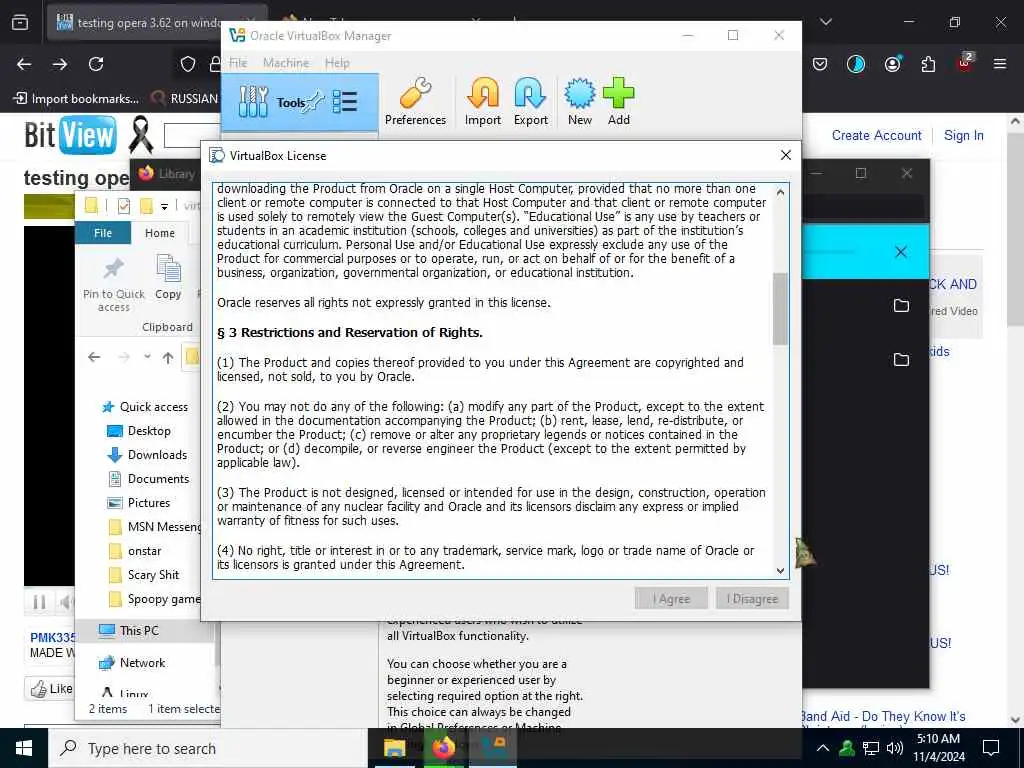The height and width of the screenshot is (768, 1024).
Task: Click the Tools pin icon
Action: pos(314,102)
